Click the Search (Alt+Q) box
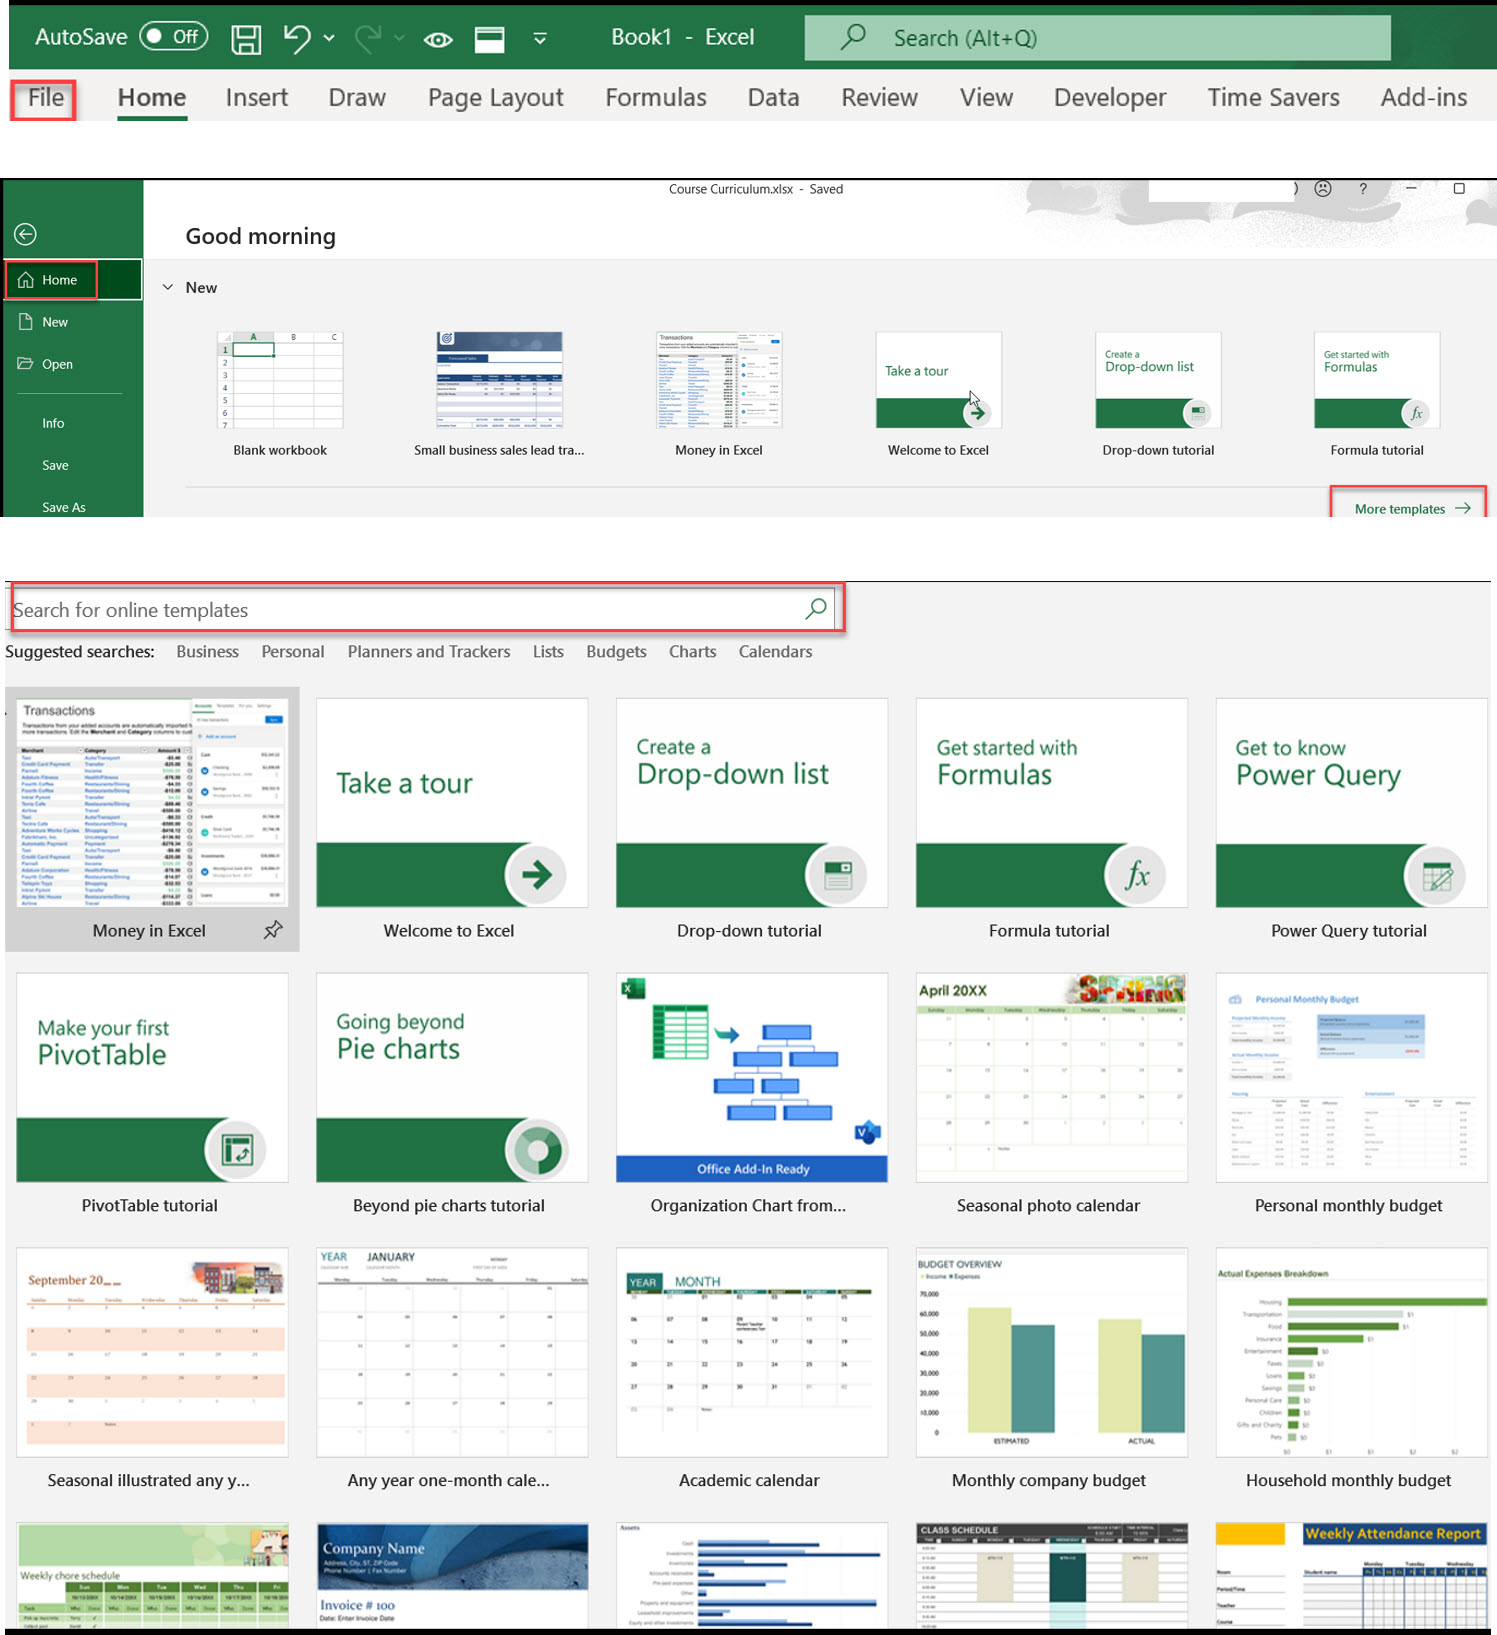1497x1635 pixels. tap(1097, 38)
